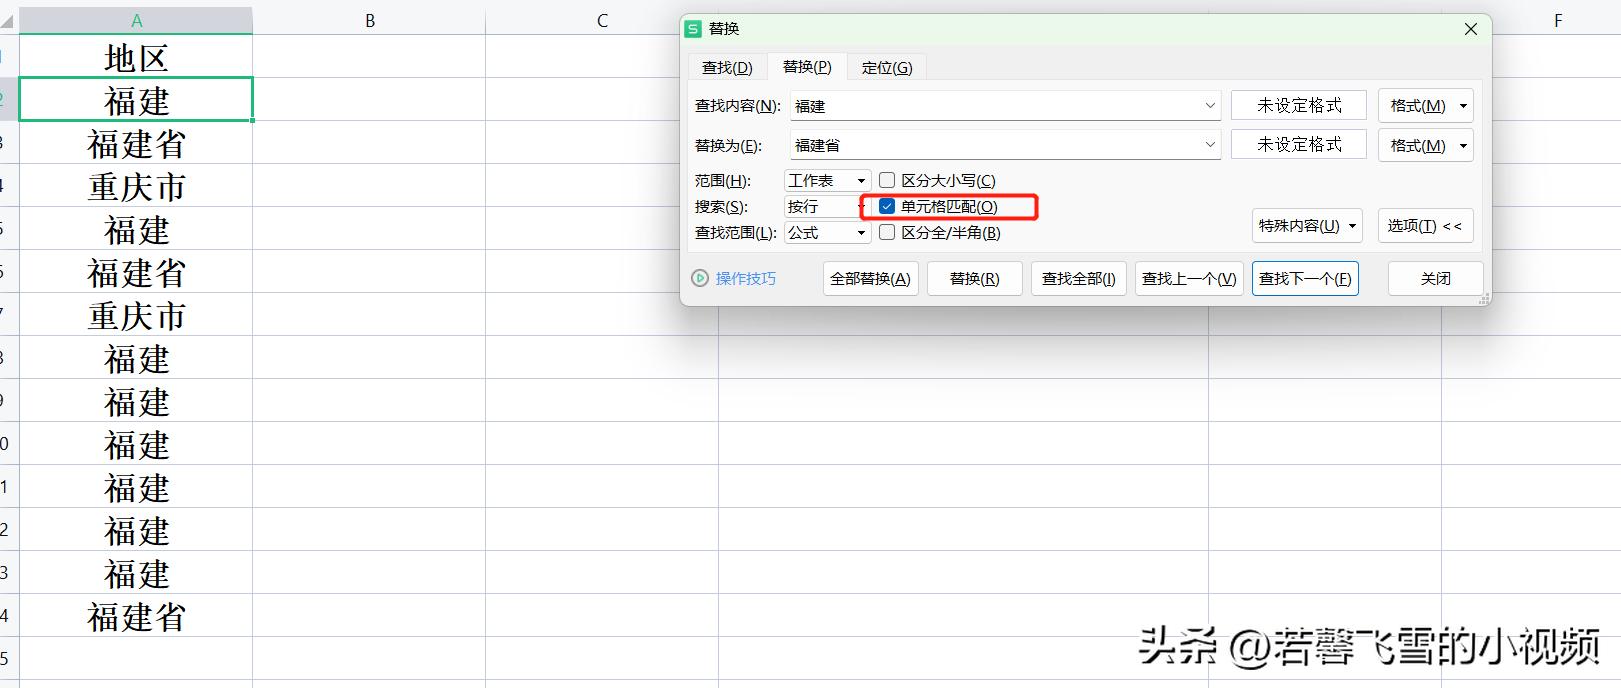This screenshot has height=688, width=1621.
Task: Click the 查找下一个(F) button
Action: click(x=1305, y=278)
